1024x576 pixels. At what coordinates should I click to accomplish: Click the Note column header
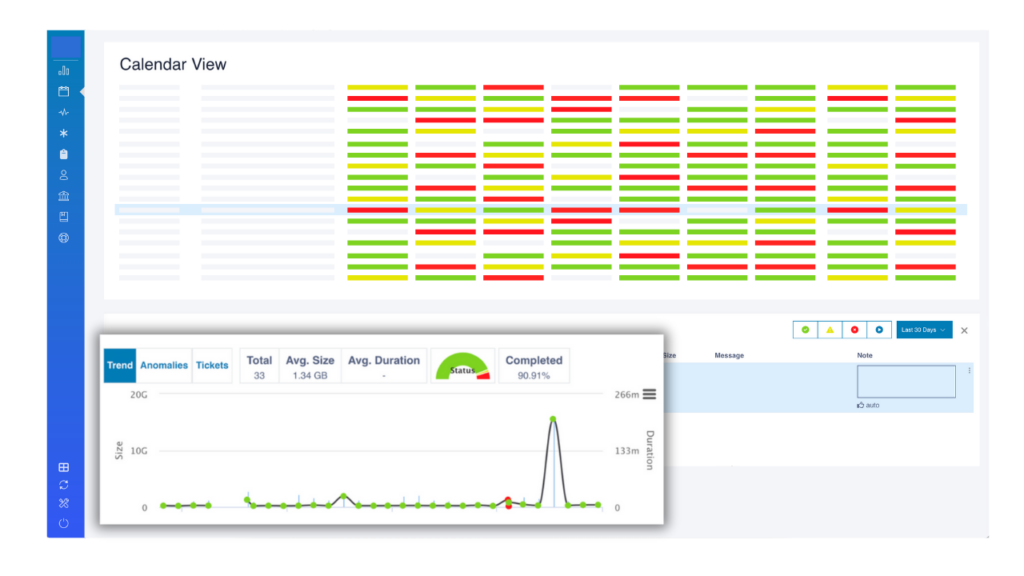tap(865, 355)
